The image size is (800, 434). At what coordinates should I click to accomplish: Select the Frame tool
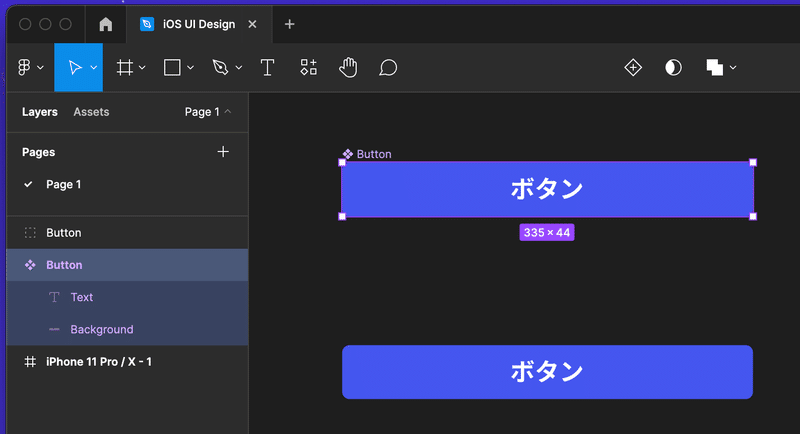[125, 67]
